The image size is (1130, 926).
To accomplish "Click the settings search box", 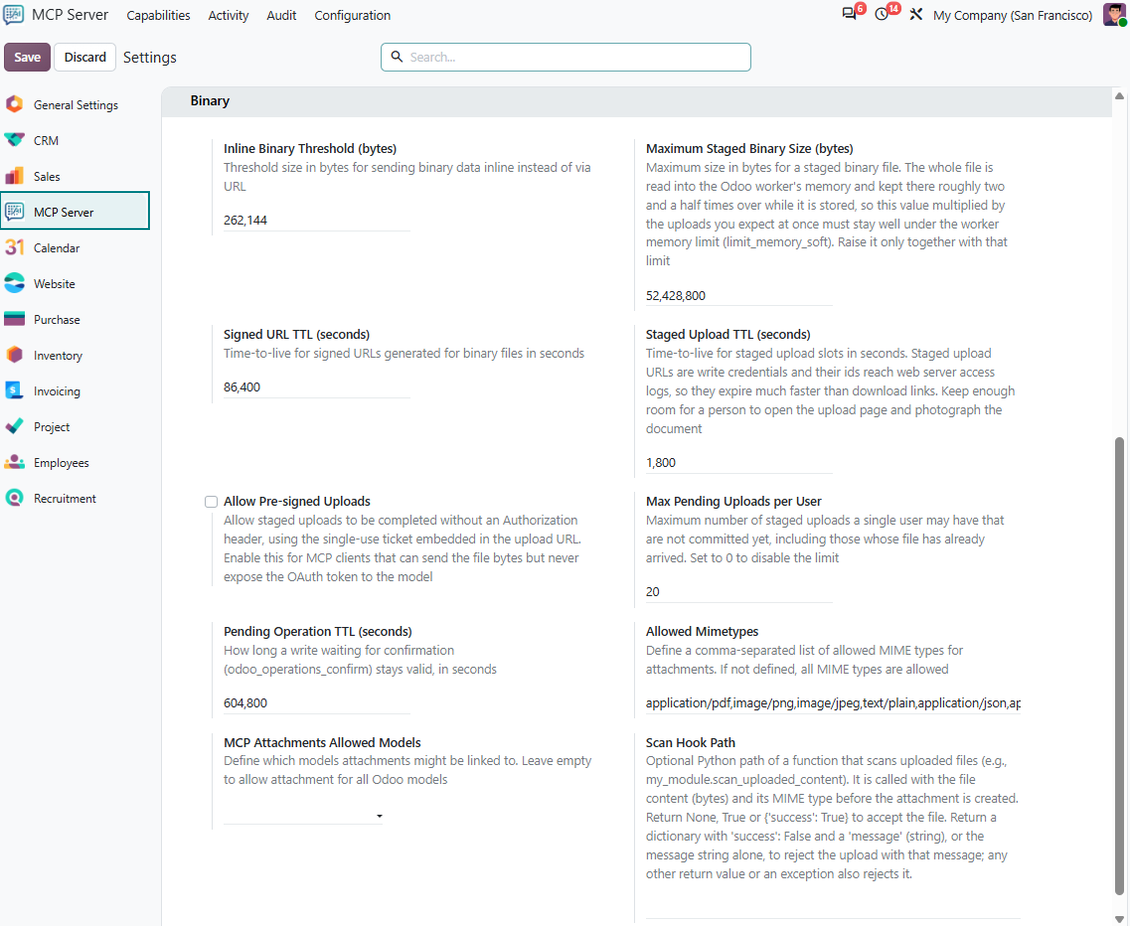I will (x=566, y=57).
